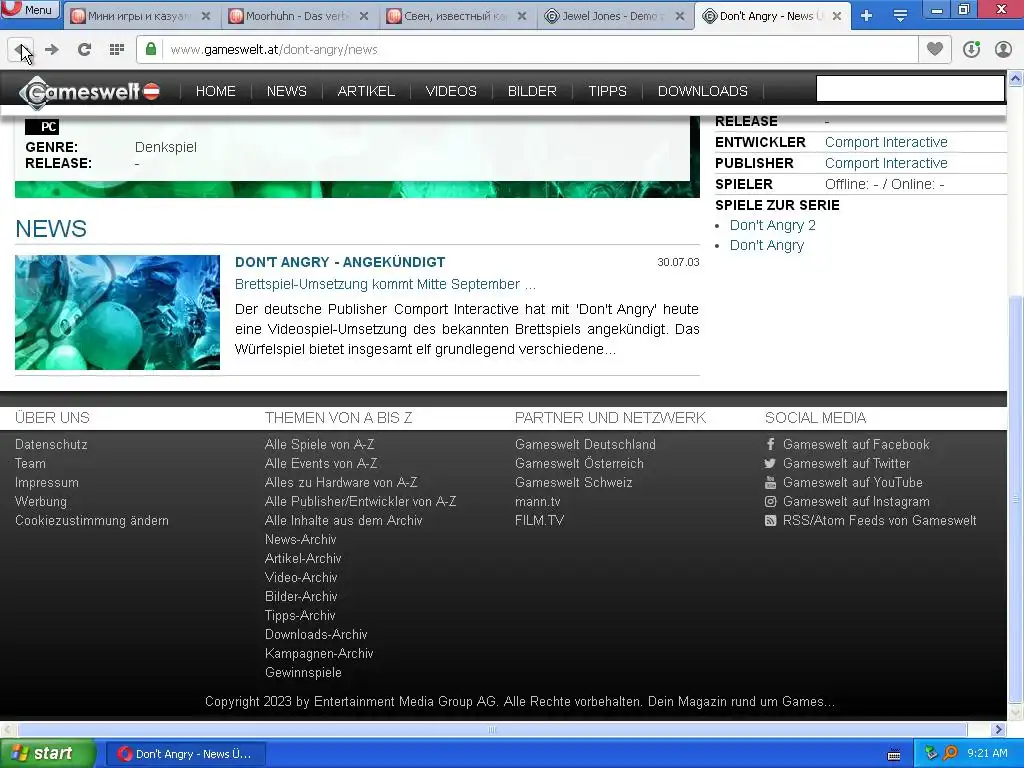Image resolution: width=1024 pixels, height=768 pixels.
Task: Open DOWNLOADS in Gameswelt navigation
Action: [x=703, y=91]
